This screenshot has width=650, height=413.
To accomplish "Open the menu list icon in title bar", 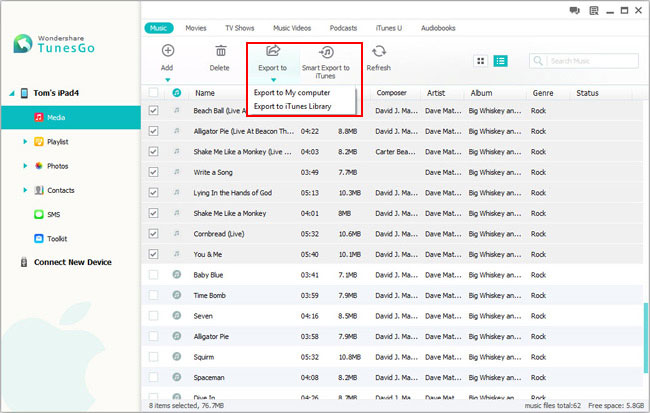I will coord(594,10).
